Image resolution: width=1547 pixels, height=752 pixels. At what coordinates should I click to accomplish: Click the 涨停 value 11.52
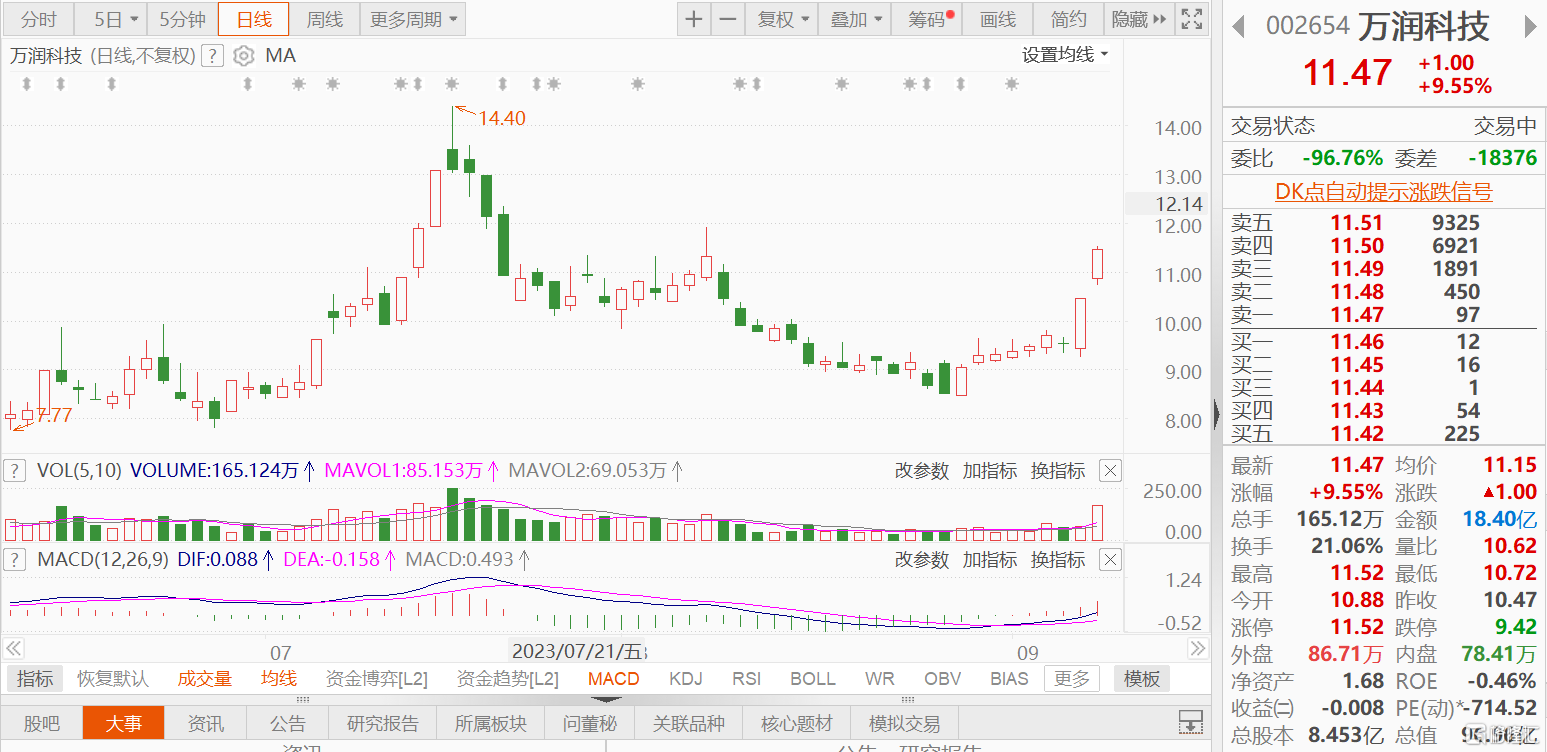(x=1357, y=627)
